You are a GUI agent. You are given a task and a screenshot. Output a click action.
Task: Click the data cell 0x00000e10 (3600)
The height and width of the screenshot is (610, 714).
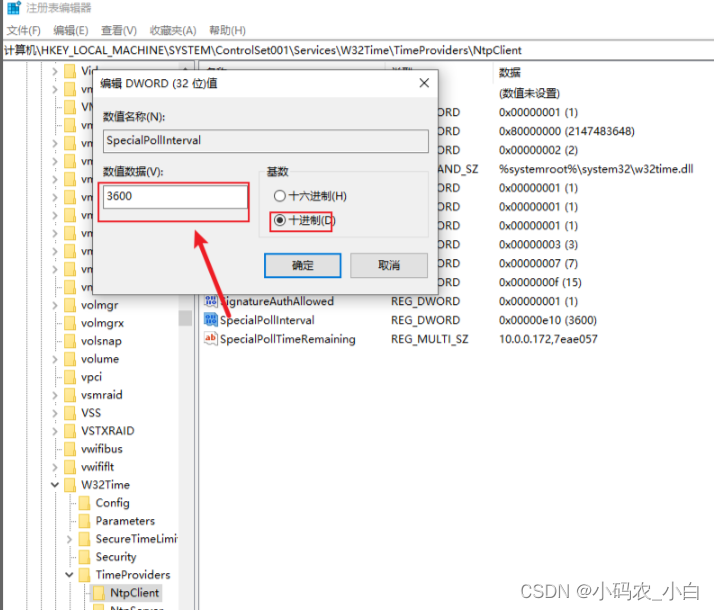548,320
